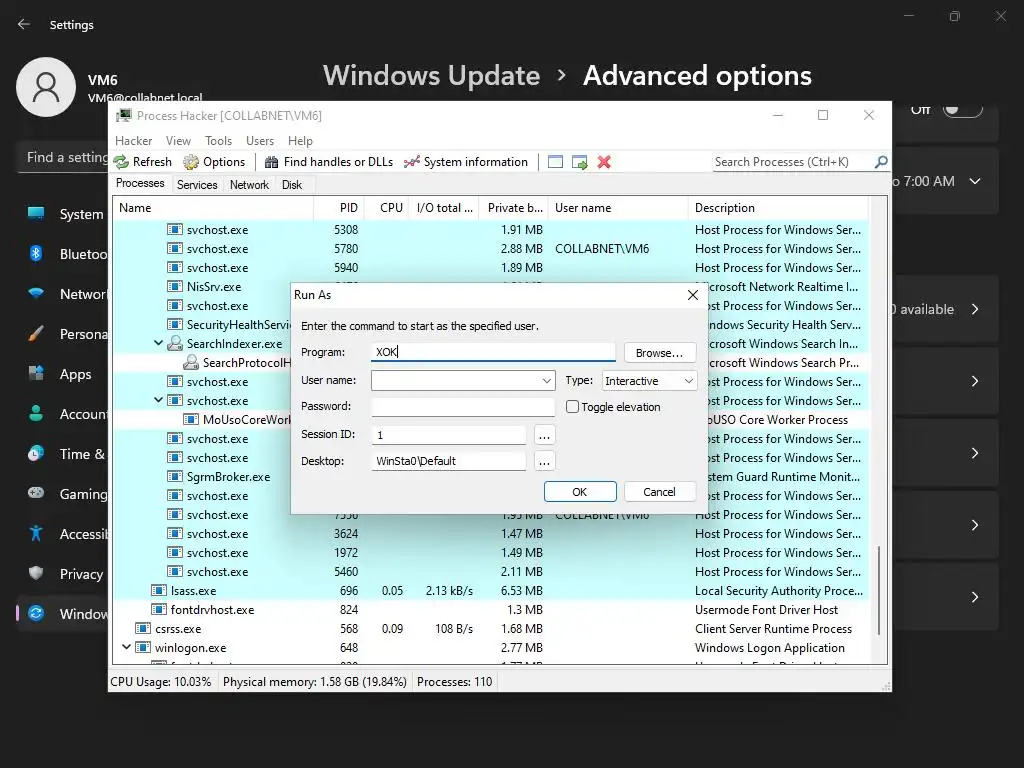Click Desktop browse ellipsis button

544,461
